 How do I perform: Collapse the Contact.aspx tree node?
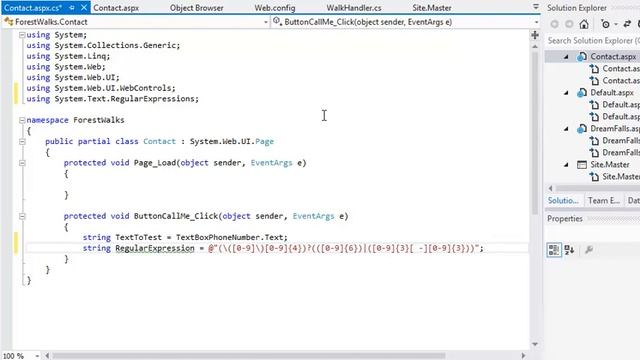pos(566,57)
